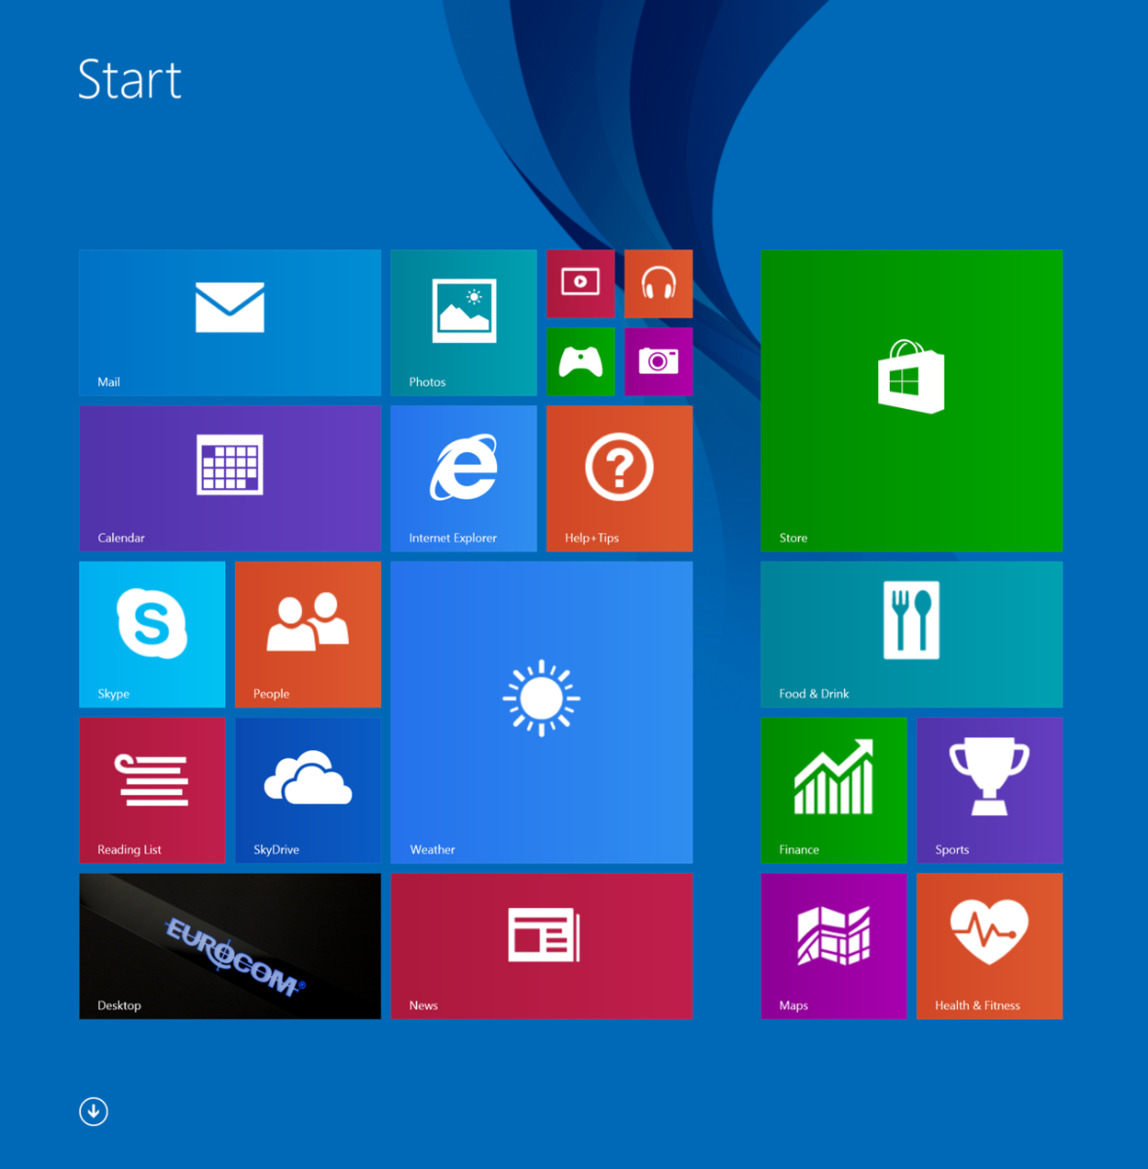Open the Xbox Games controller tile
This screenshot has width=1148, height=1169.
(581, 362)
